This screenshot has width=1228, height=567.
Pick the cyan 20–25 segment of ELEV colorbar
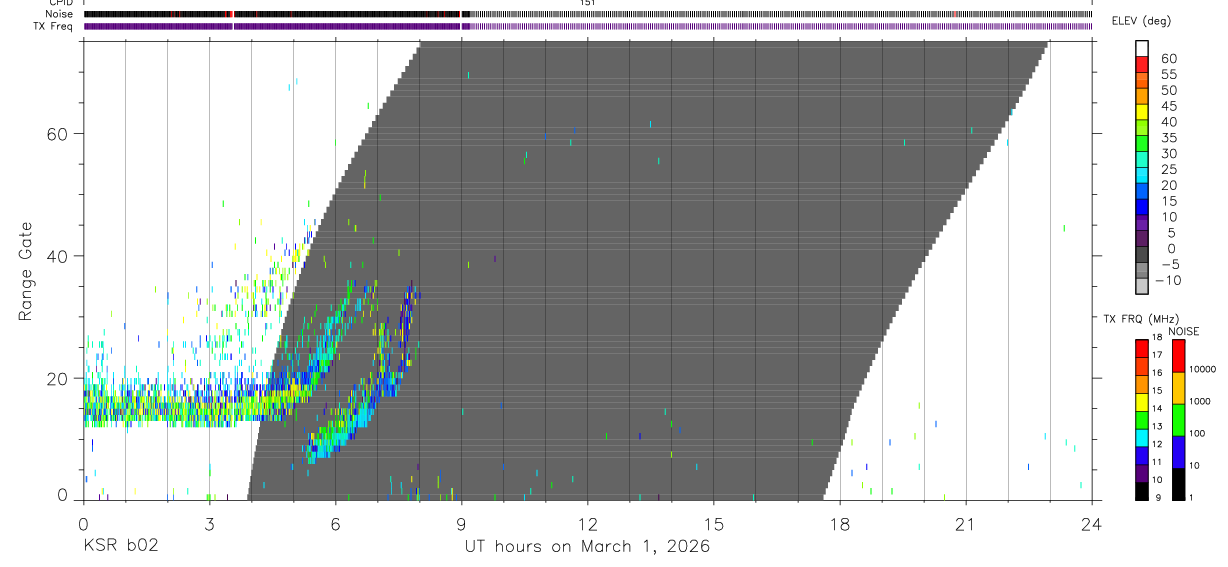1142,175
